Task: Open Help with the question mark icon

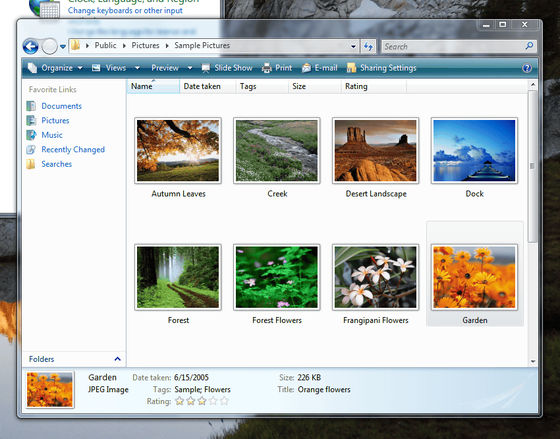Action: tap(527, 68)
